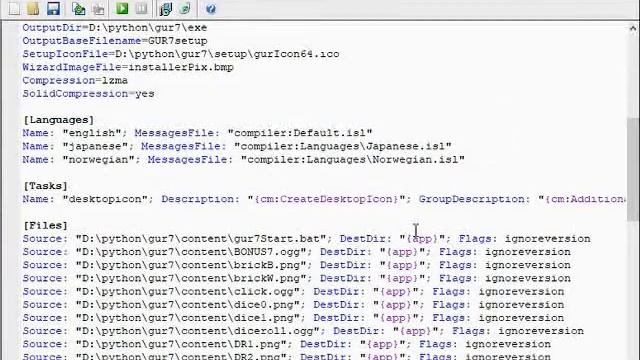Open a script file via the folder icon
Viewport: 640px width, 360px height.
pyautogui.click(x=33, y=9)
